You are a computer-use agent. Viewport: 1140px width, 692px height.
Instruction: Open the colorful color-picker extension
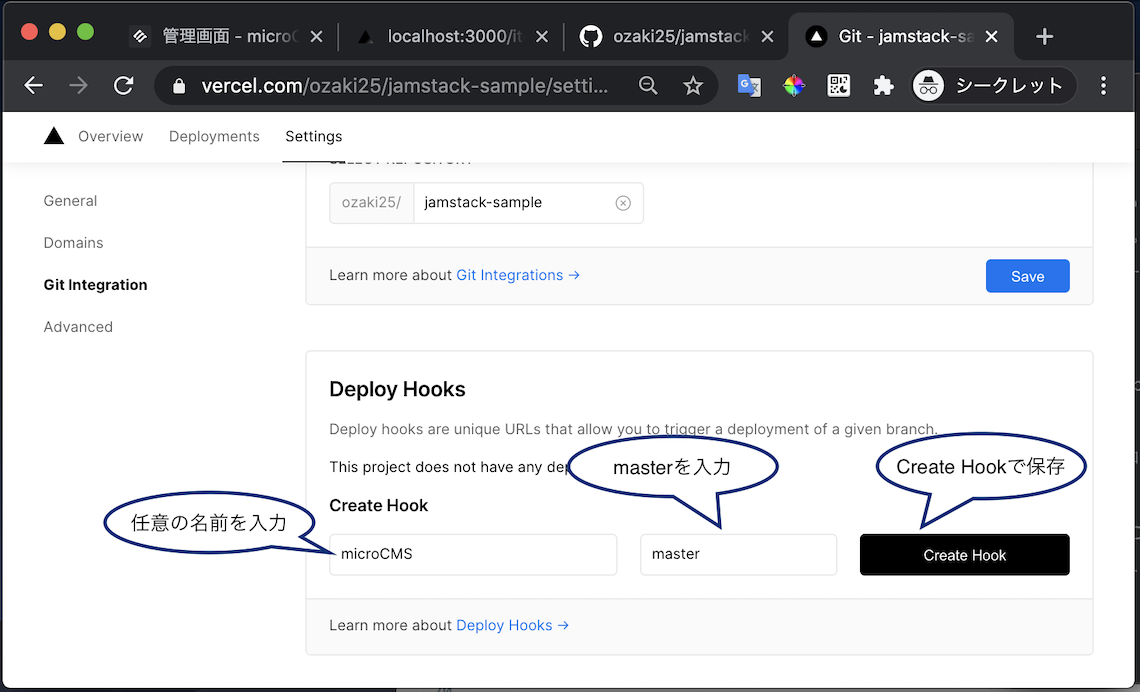click(794, 86)
